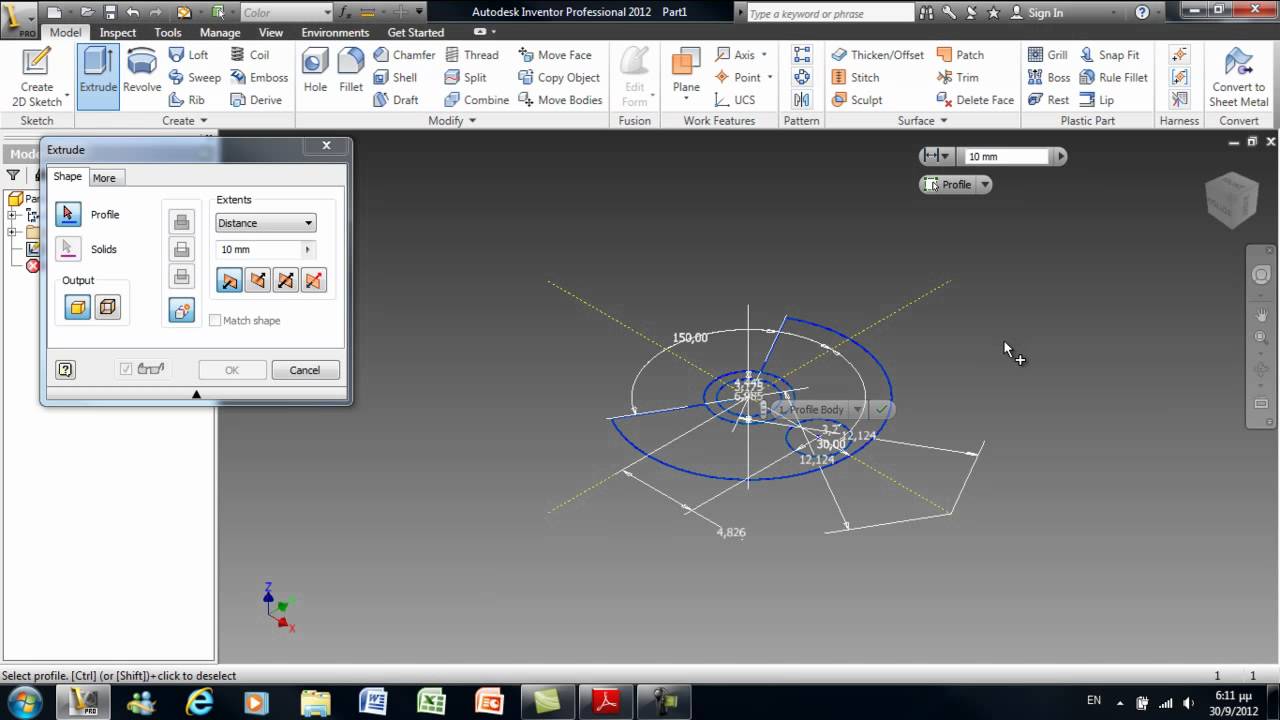This screenshot has height=720, width=1280.
Task: Click the Create 2D Sketch button
Action: 36,76
